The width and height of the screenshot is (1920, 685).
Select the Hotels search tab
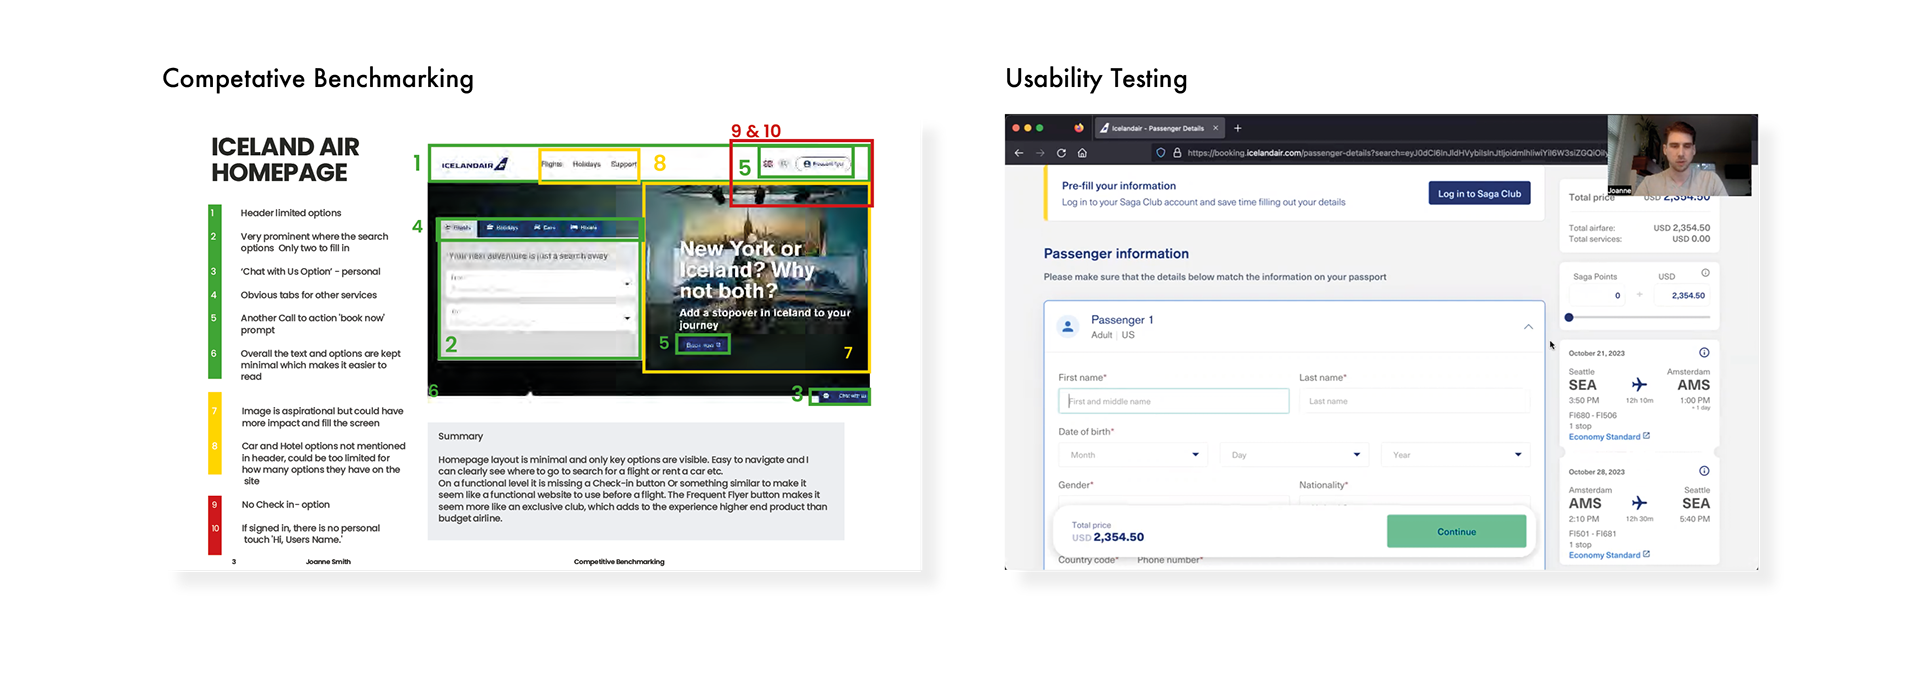point(584,228)
